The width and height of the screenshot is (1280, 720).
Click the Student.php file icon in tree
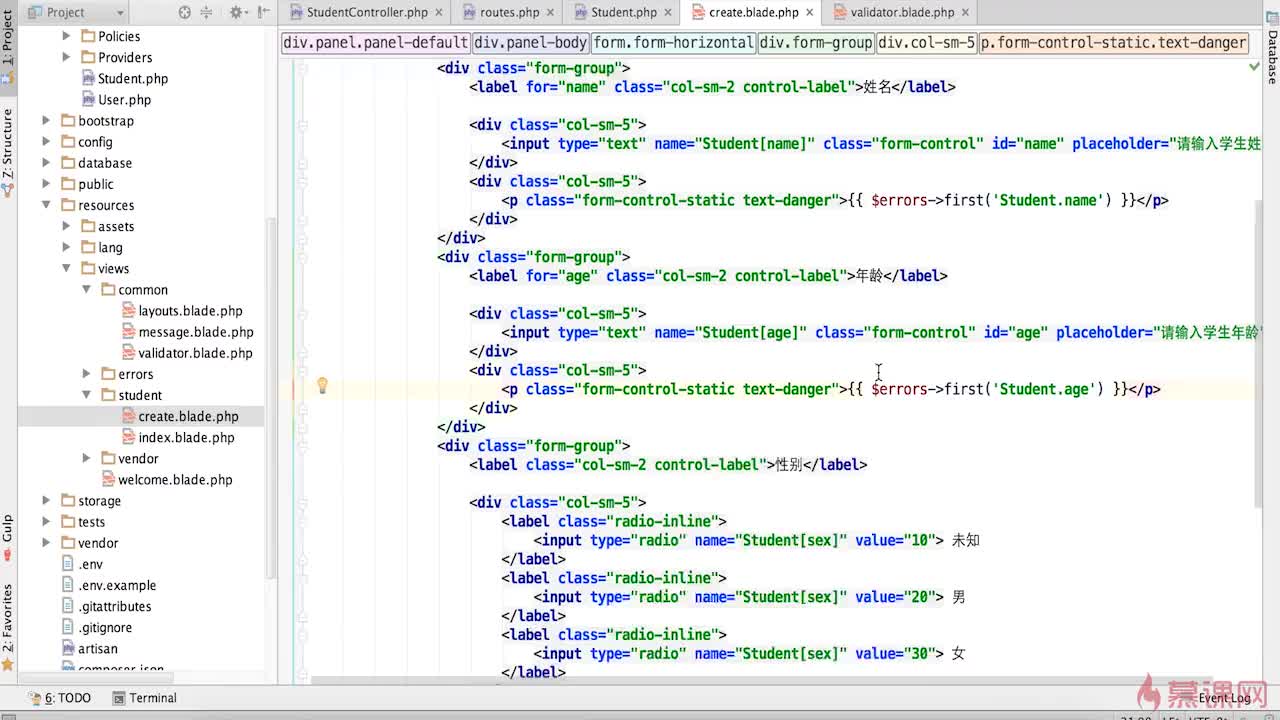(88, 78)
